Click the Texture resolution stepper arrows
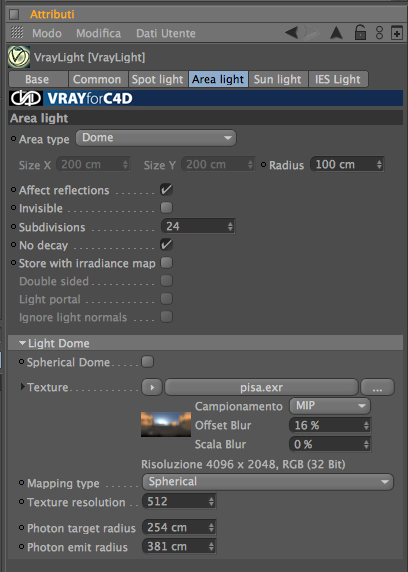This screenshot has width=408, height=572. (211, 502)
